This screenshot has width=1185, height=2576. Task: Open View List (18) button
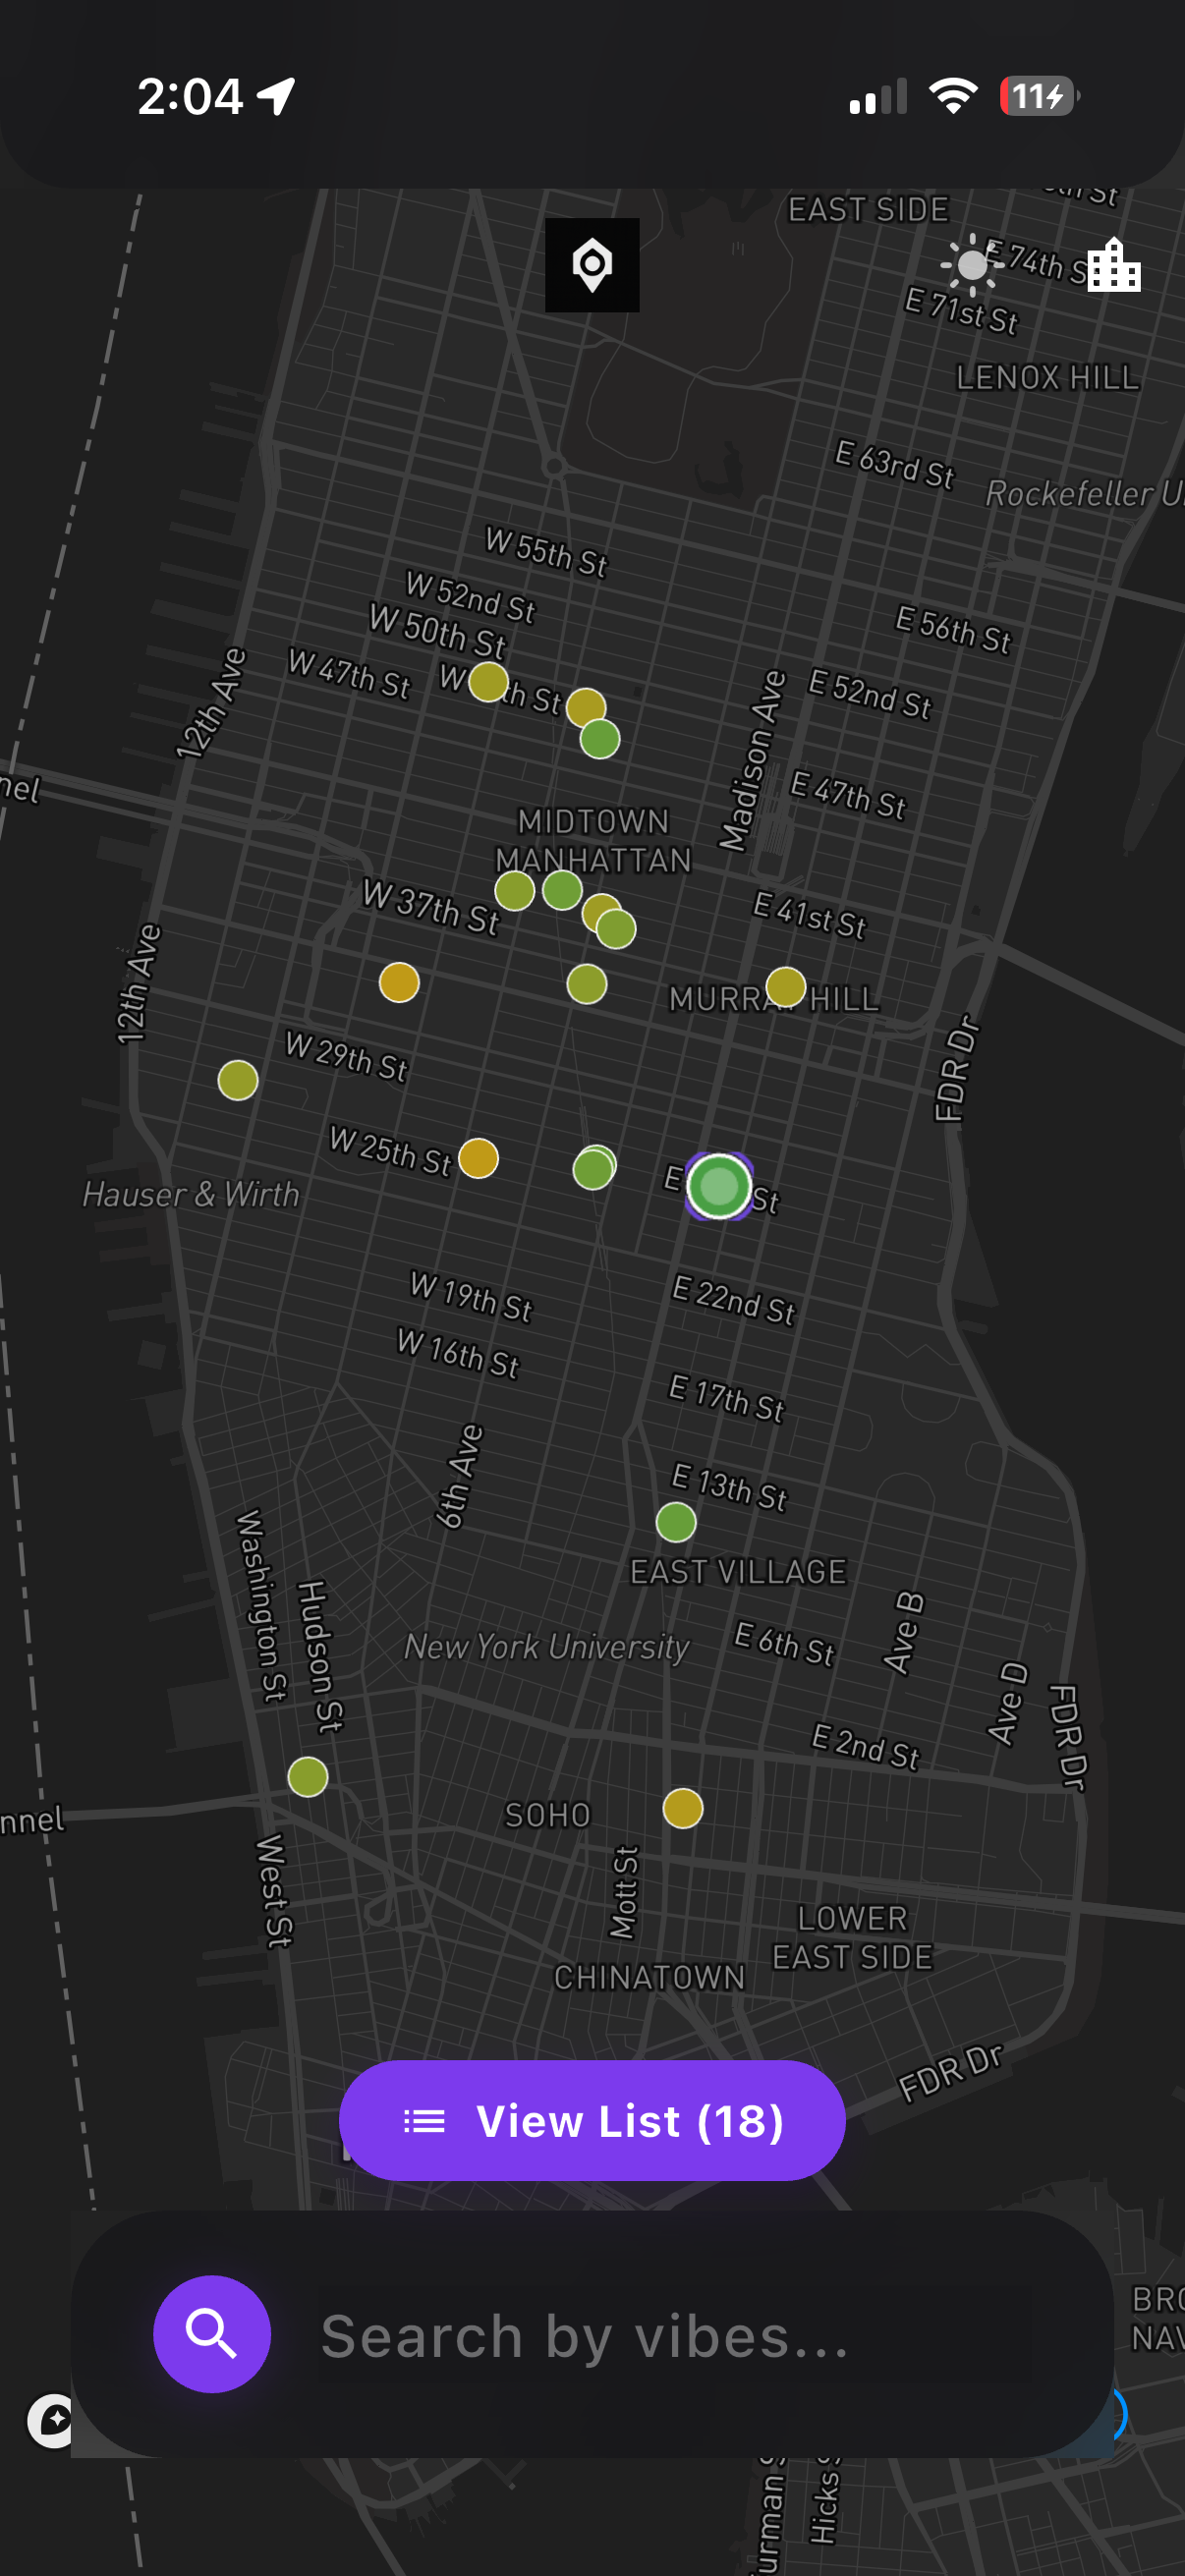click(x=592, y=2120)
